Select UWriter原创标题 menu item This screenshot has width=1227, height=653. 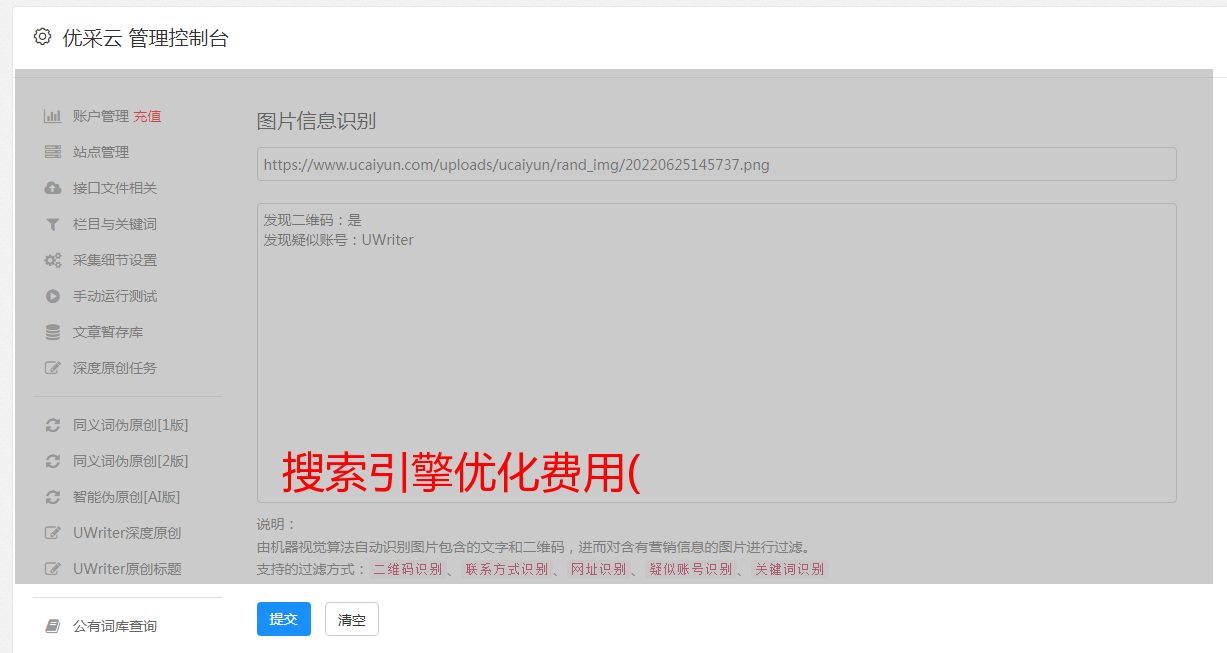[x=127, y=569]
